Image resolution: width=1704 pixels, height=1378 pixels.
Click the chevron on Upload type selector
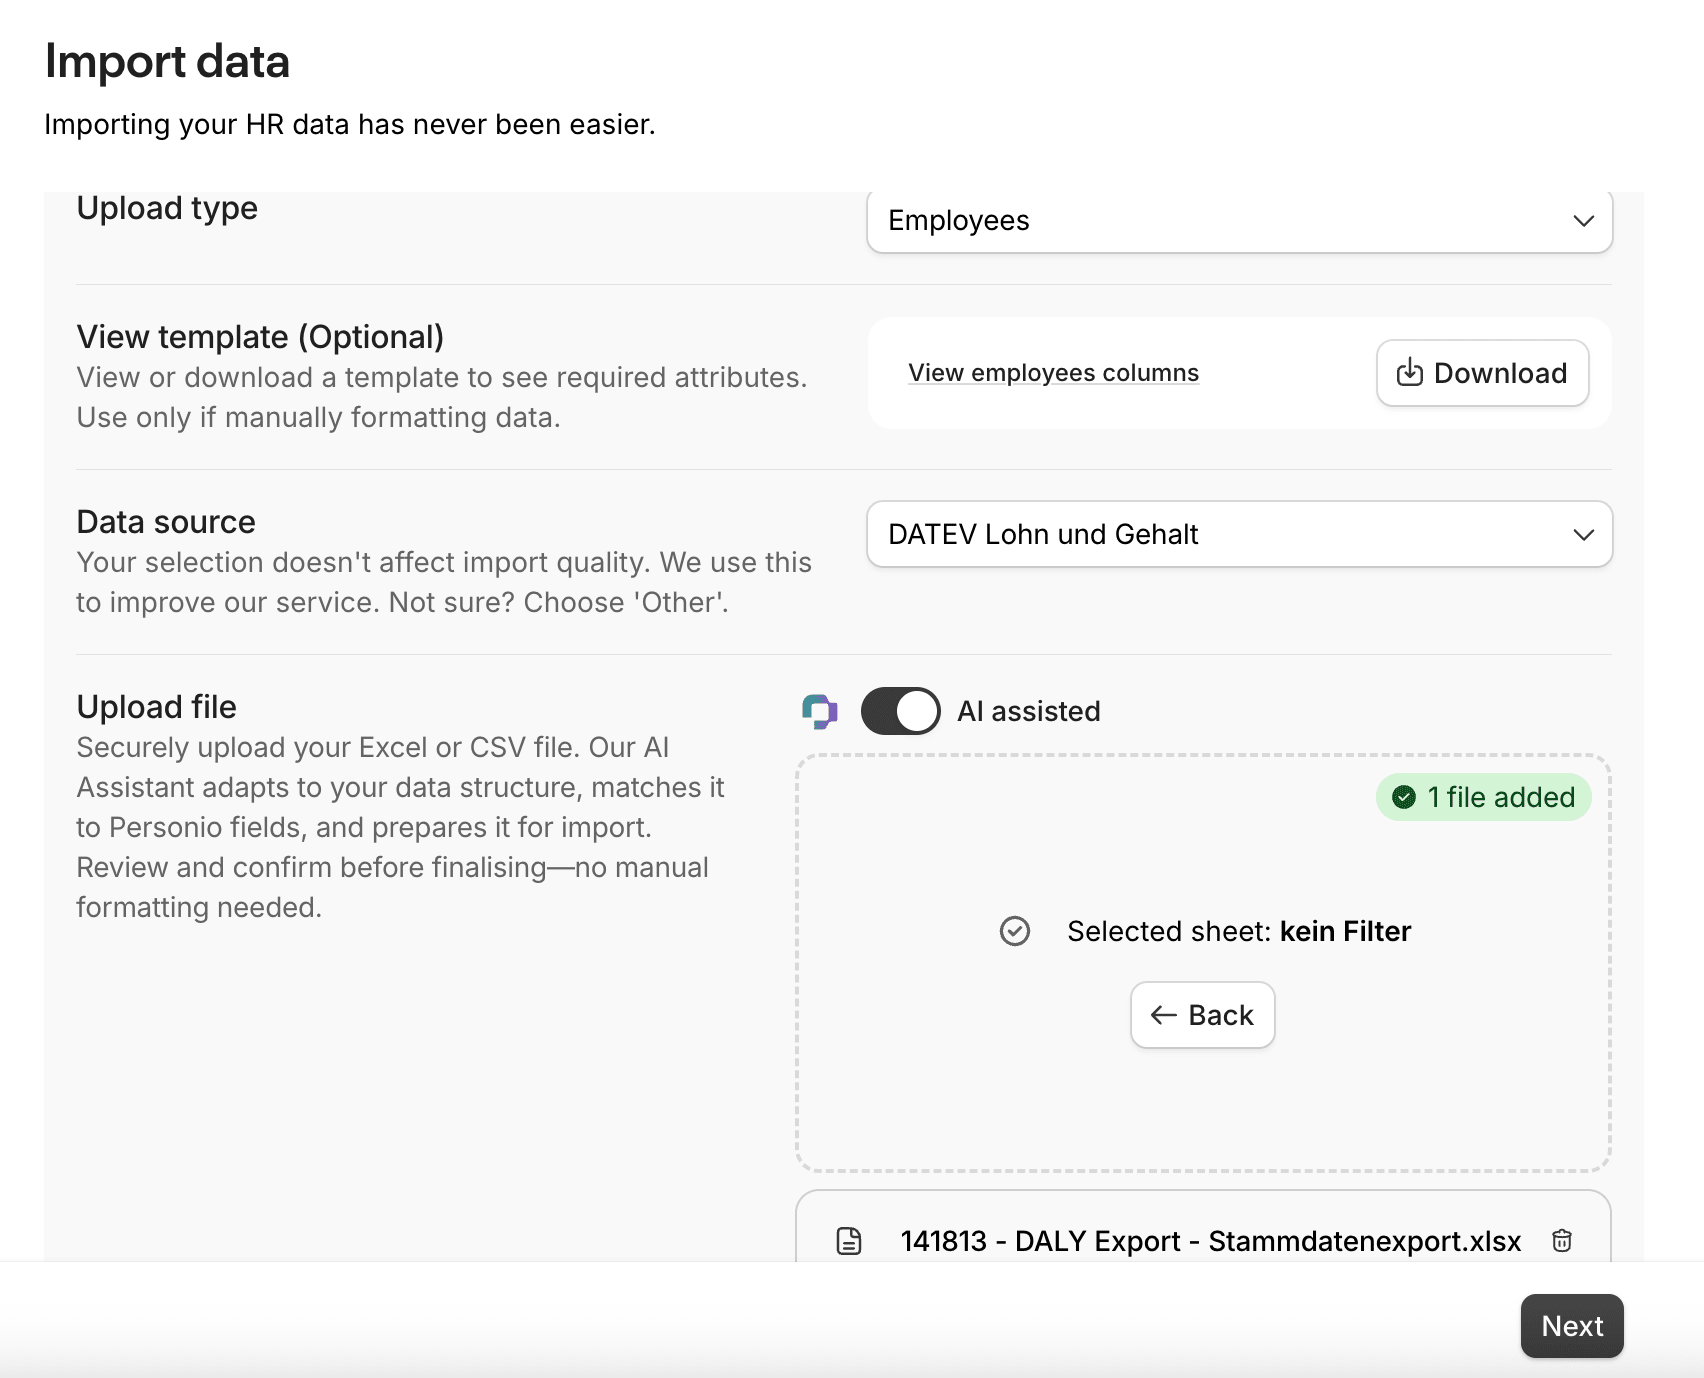(1583, 221)
